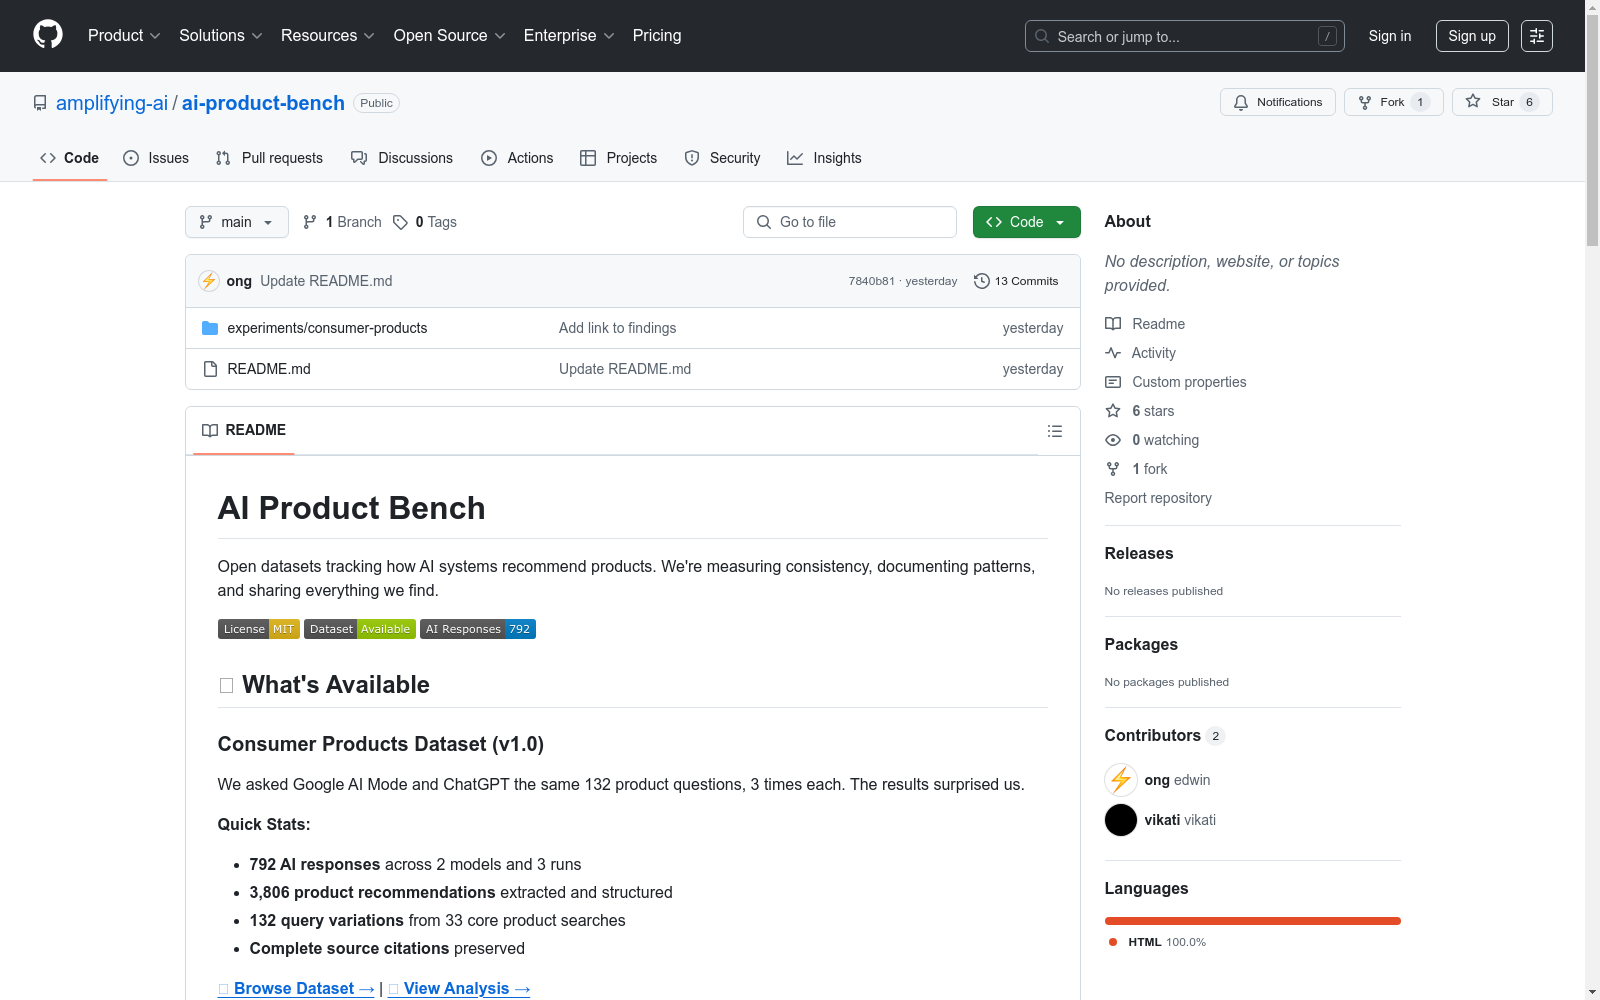Expand the Product menu
Viewport: 1600px width, 1000px height.
tap(124, 36)
